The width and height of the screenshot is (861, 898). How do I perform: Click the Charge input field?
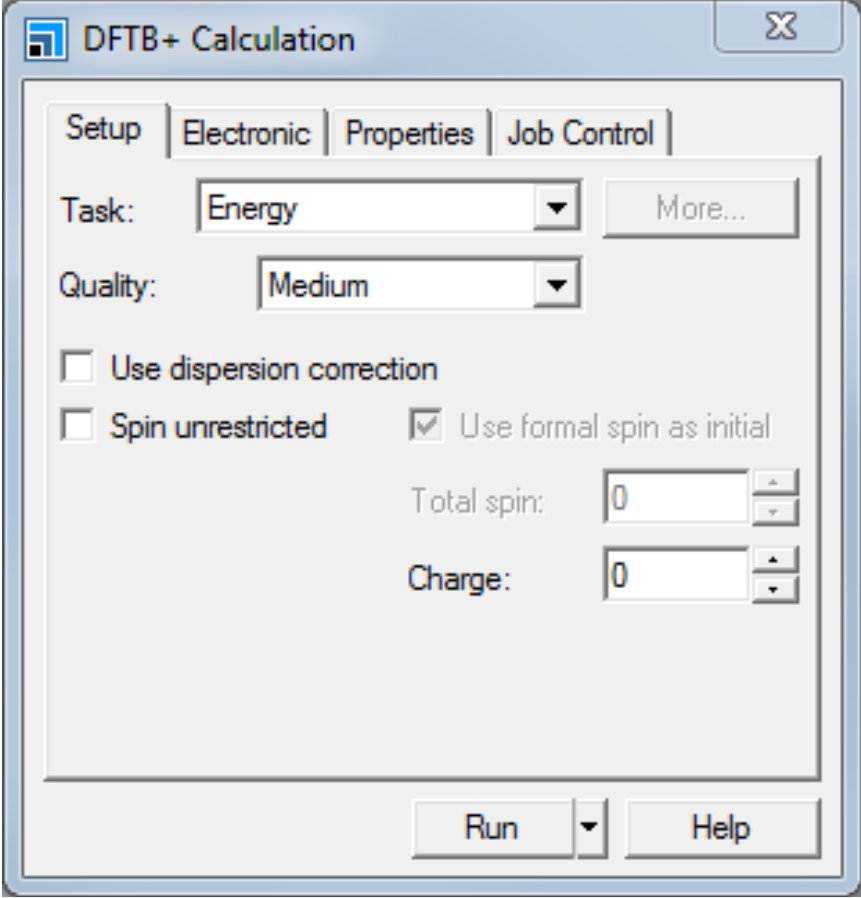675,575
